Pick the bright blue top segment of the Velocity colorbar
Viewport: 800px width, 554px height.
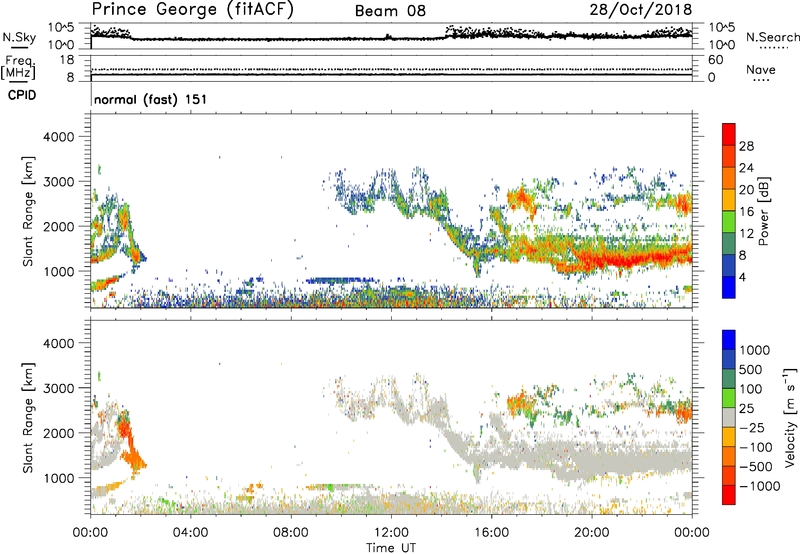[x=729, y=340]
